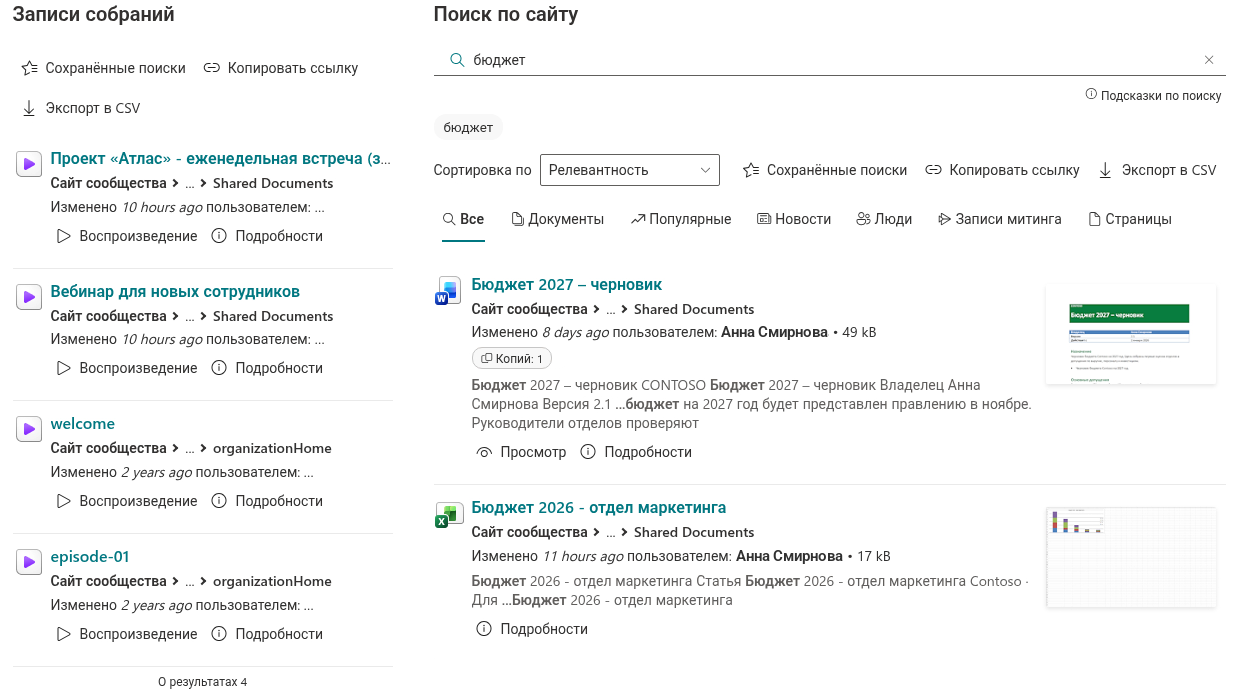Click «Экспорт в CSV» in the site search toolbar
Viewport: 1247px width, 695px height.
click(1157, 170)
